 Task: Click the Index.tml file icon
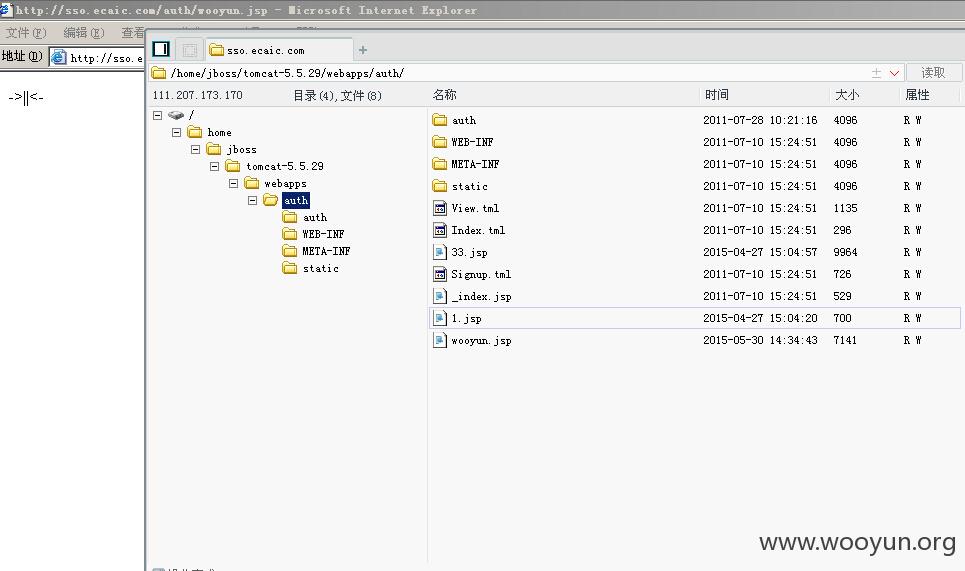click(x=439, y=230)
